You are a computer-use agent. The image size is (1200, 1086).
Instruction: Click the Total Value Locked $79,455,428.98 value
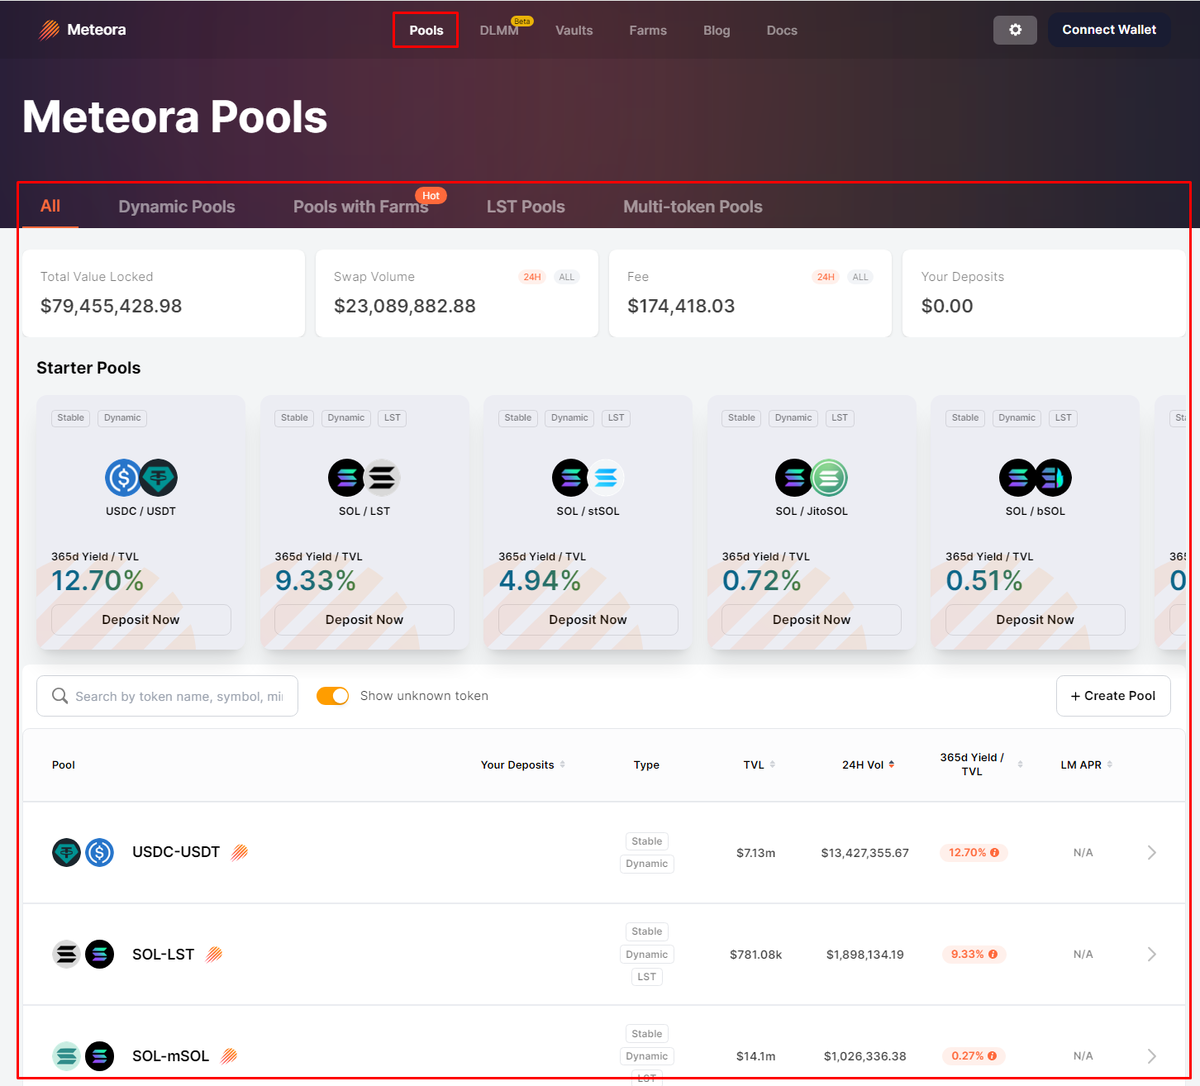(111, 306)
